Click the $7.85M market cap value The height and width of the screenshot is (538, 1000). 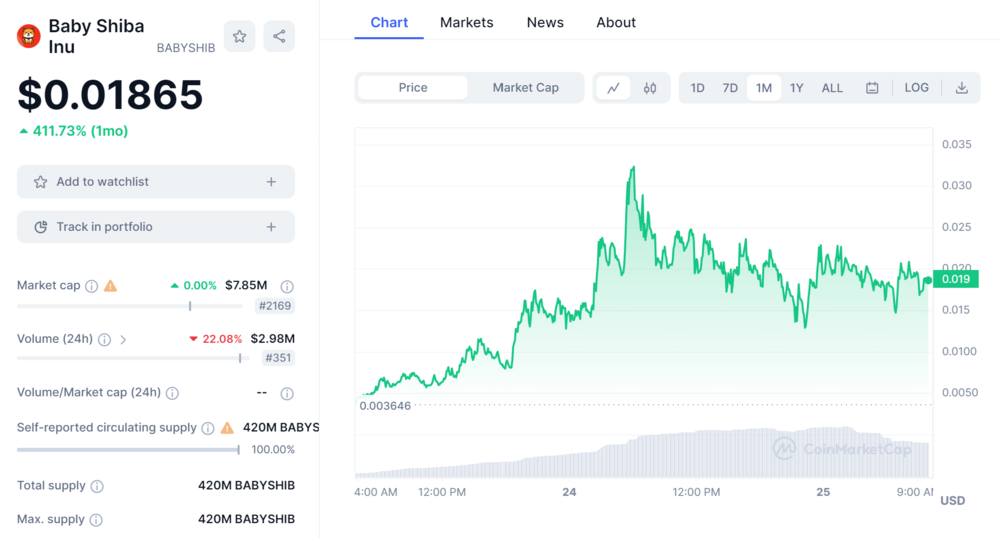tap(246, 286)
